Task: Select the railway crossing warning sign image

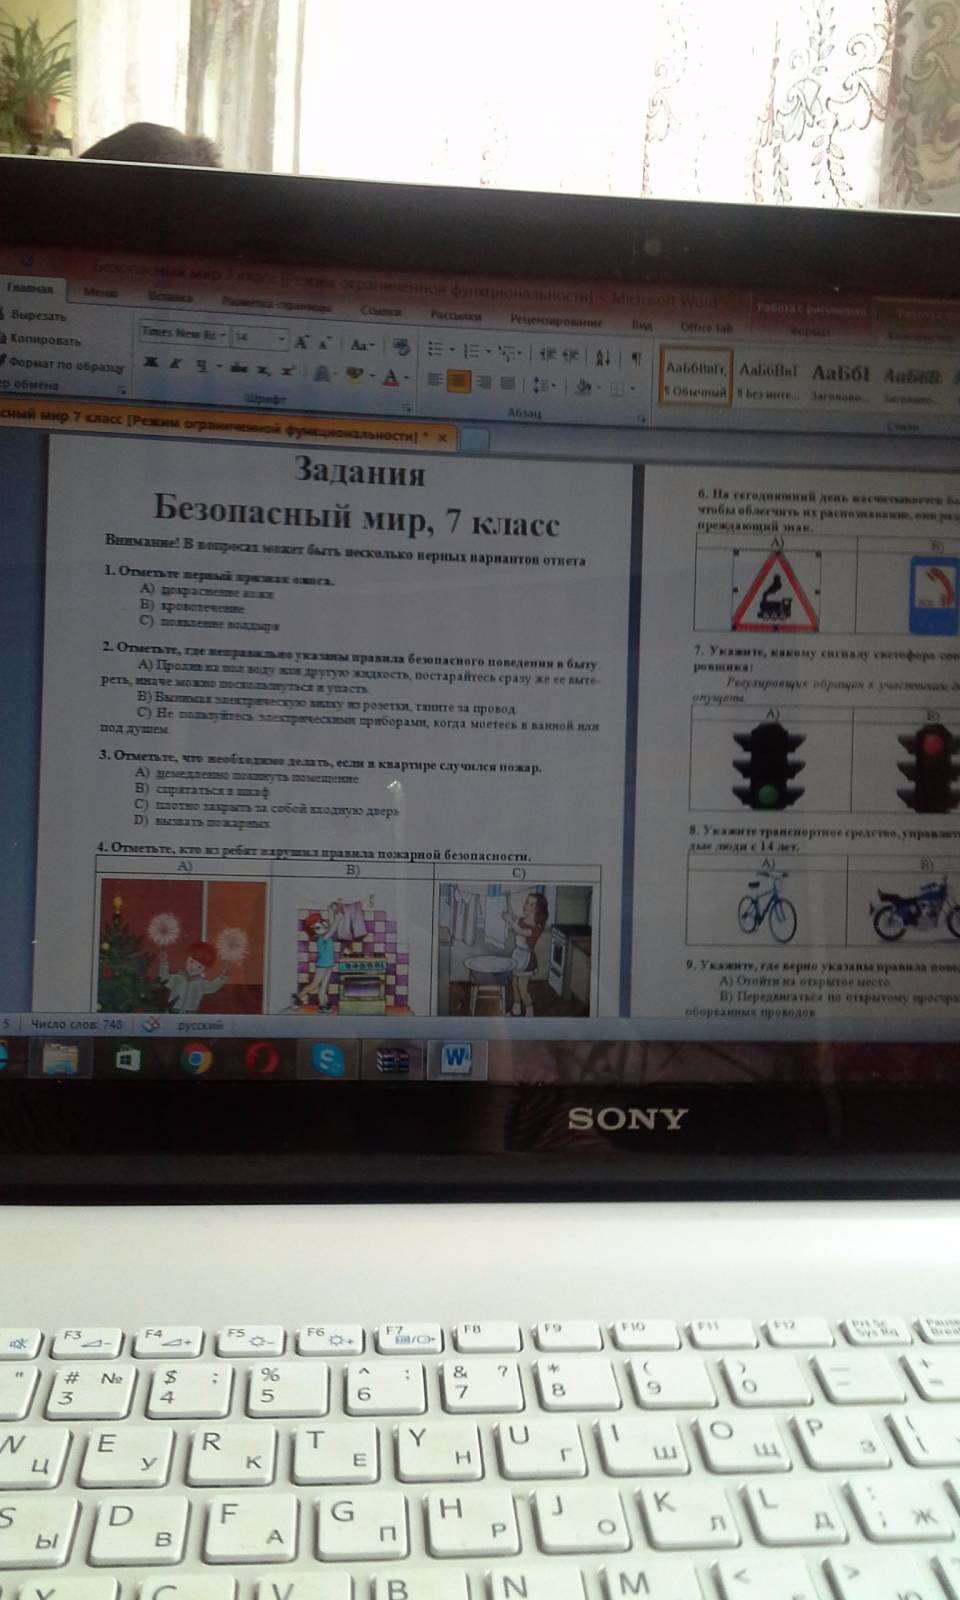Action: [x=777, y=590]
